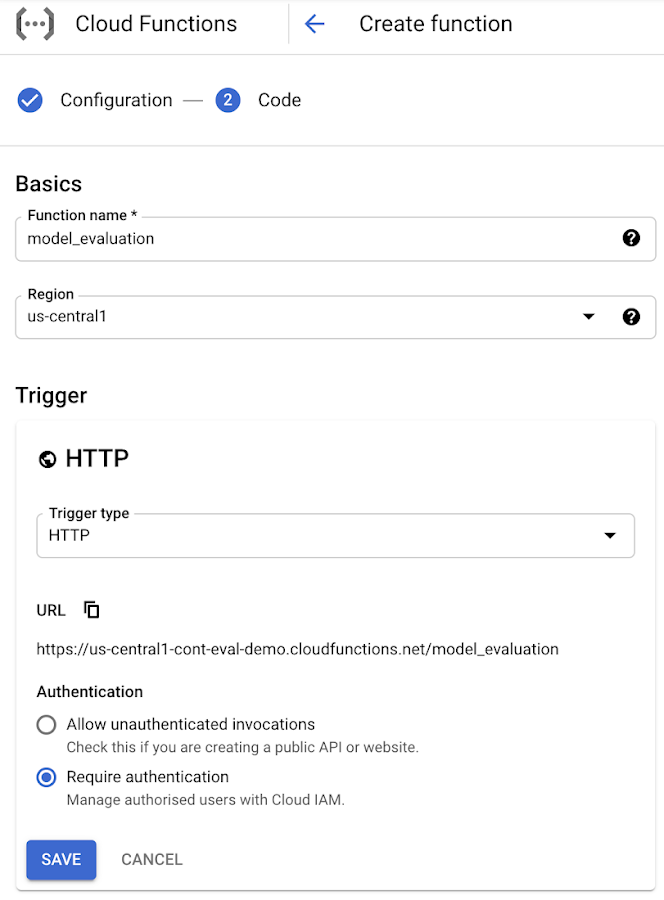The image size is (664, 900).
Task: Switch to the Code step
Action: 279,100
